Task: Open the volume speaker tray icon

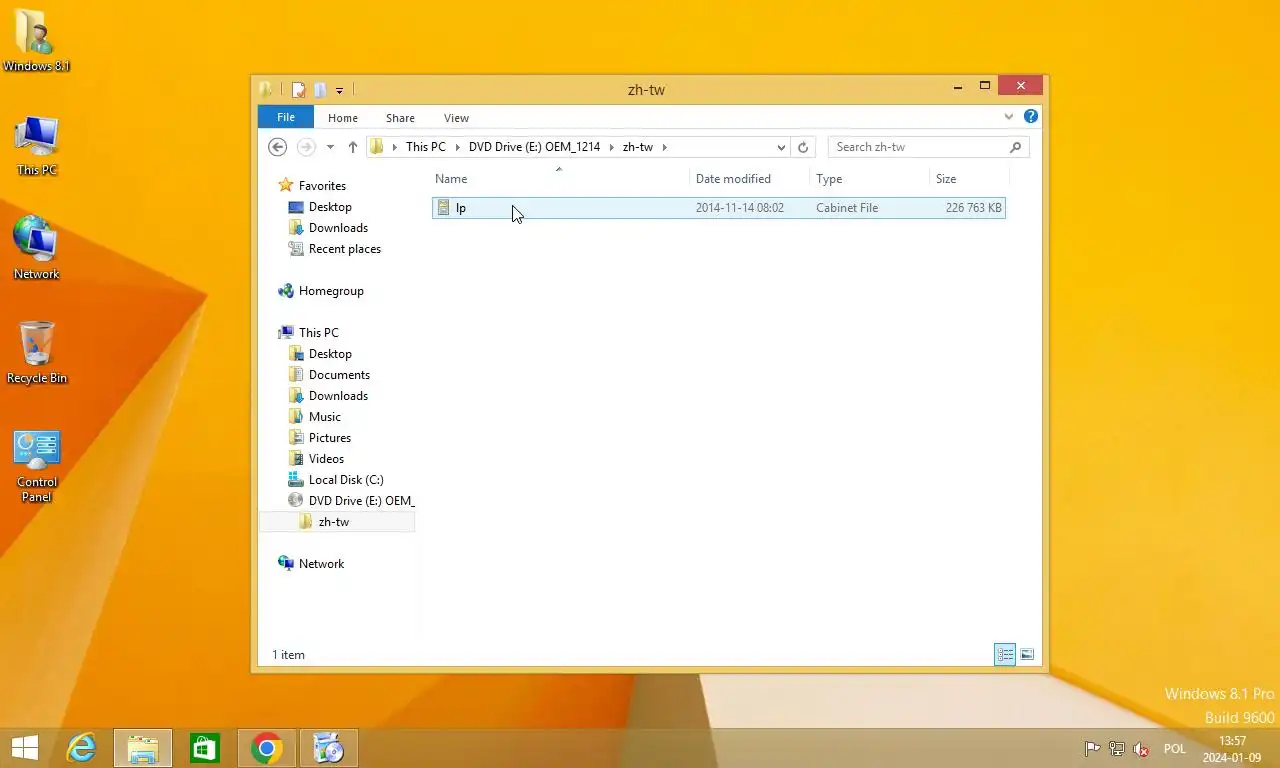Action: 1141,748
